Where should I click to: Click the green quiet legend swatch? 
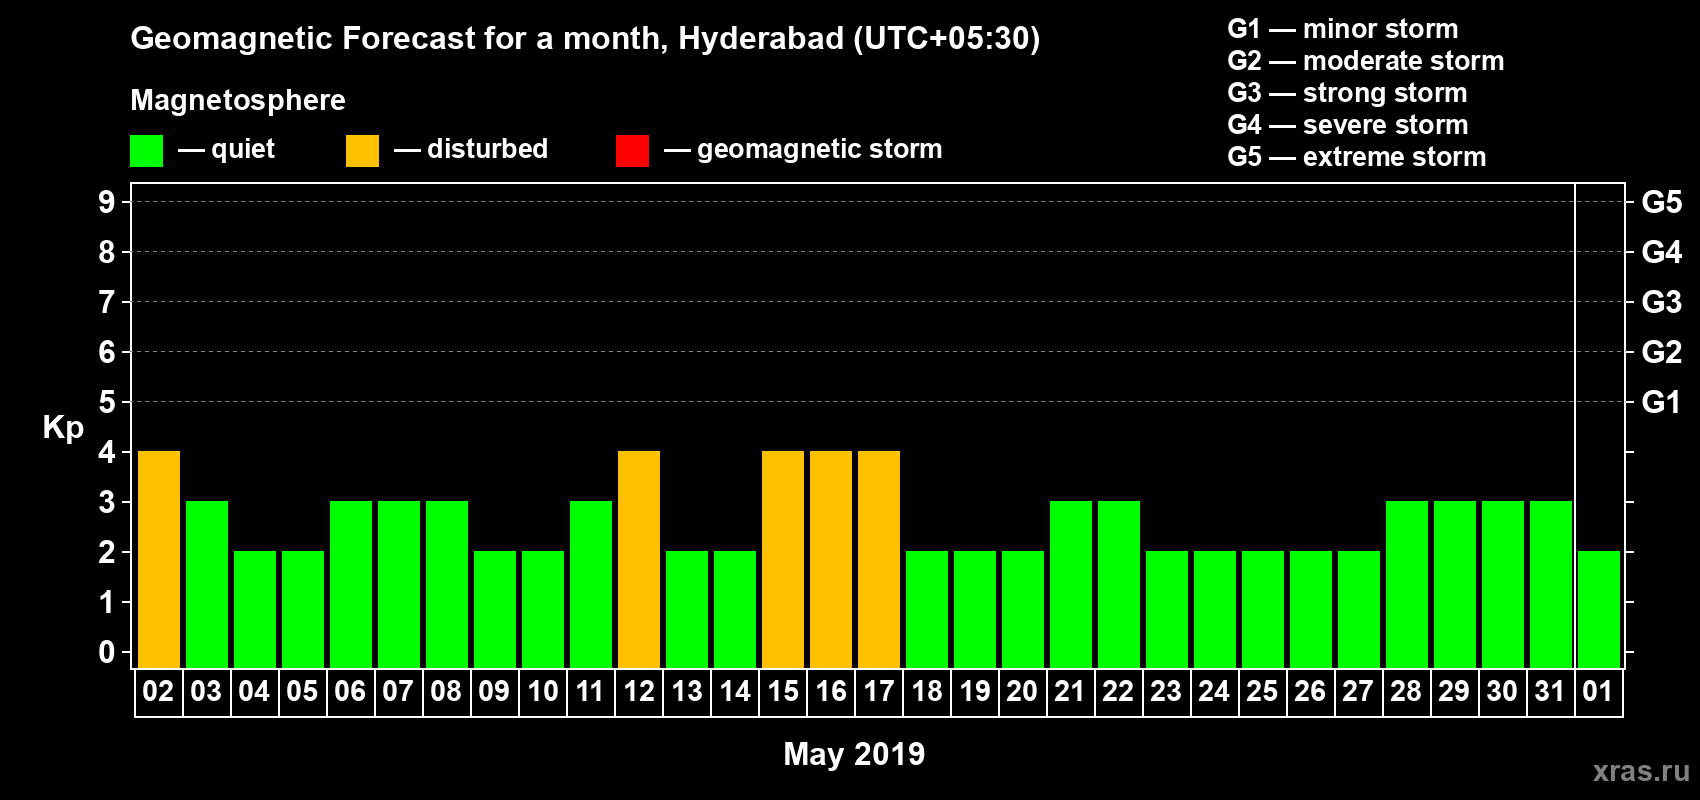coord(147,151)
